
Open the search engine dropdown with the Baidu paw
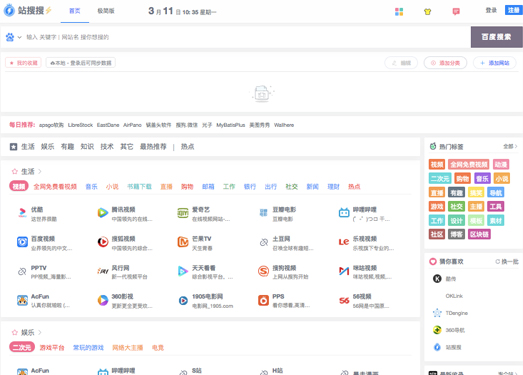coord(13,37)
